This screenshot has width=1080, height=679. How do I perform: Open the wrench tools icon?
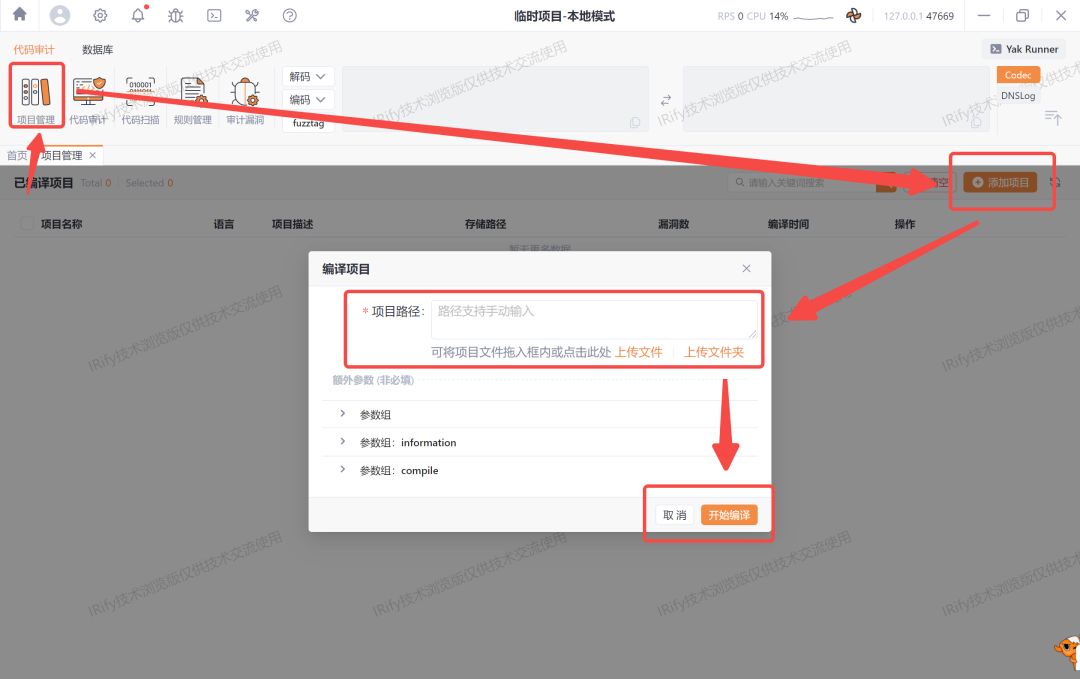251,15
